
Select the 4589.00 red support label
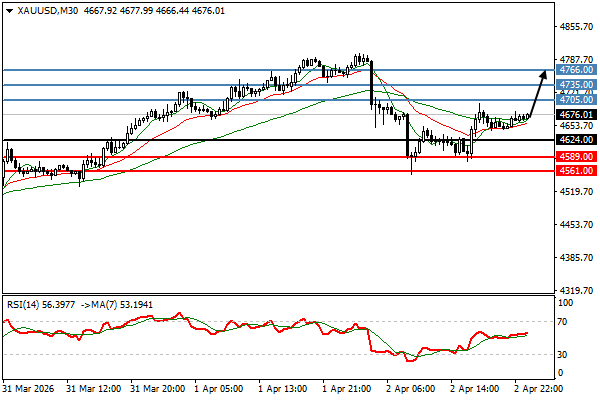pos(576,157)
